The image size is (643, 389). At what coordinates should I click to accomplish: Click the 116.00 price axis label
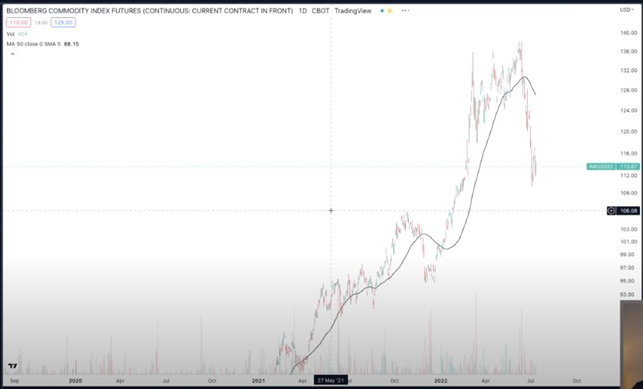click(629, 153)
